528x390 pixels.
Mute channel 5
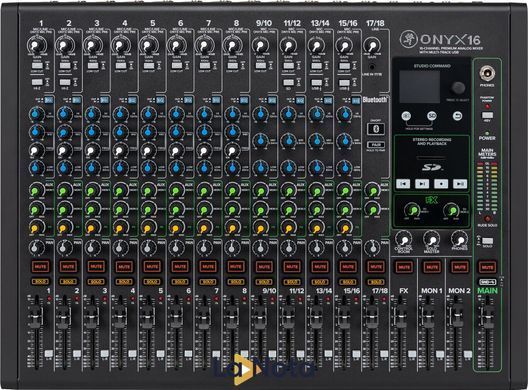coord(152,266)
